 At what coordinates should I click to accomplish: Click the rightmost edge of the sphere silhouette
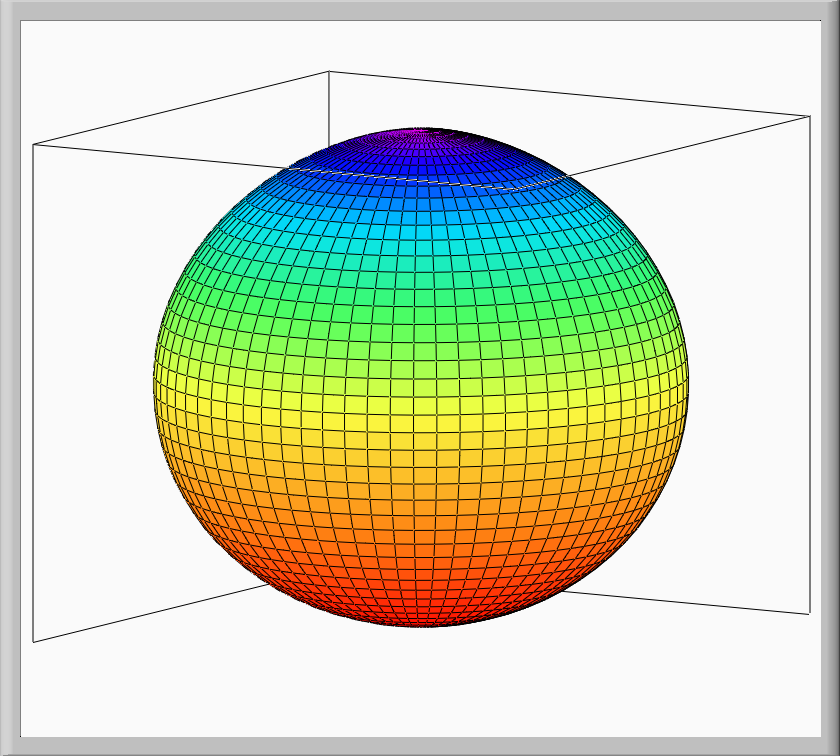coord(688,380)
